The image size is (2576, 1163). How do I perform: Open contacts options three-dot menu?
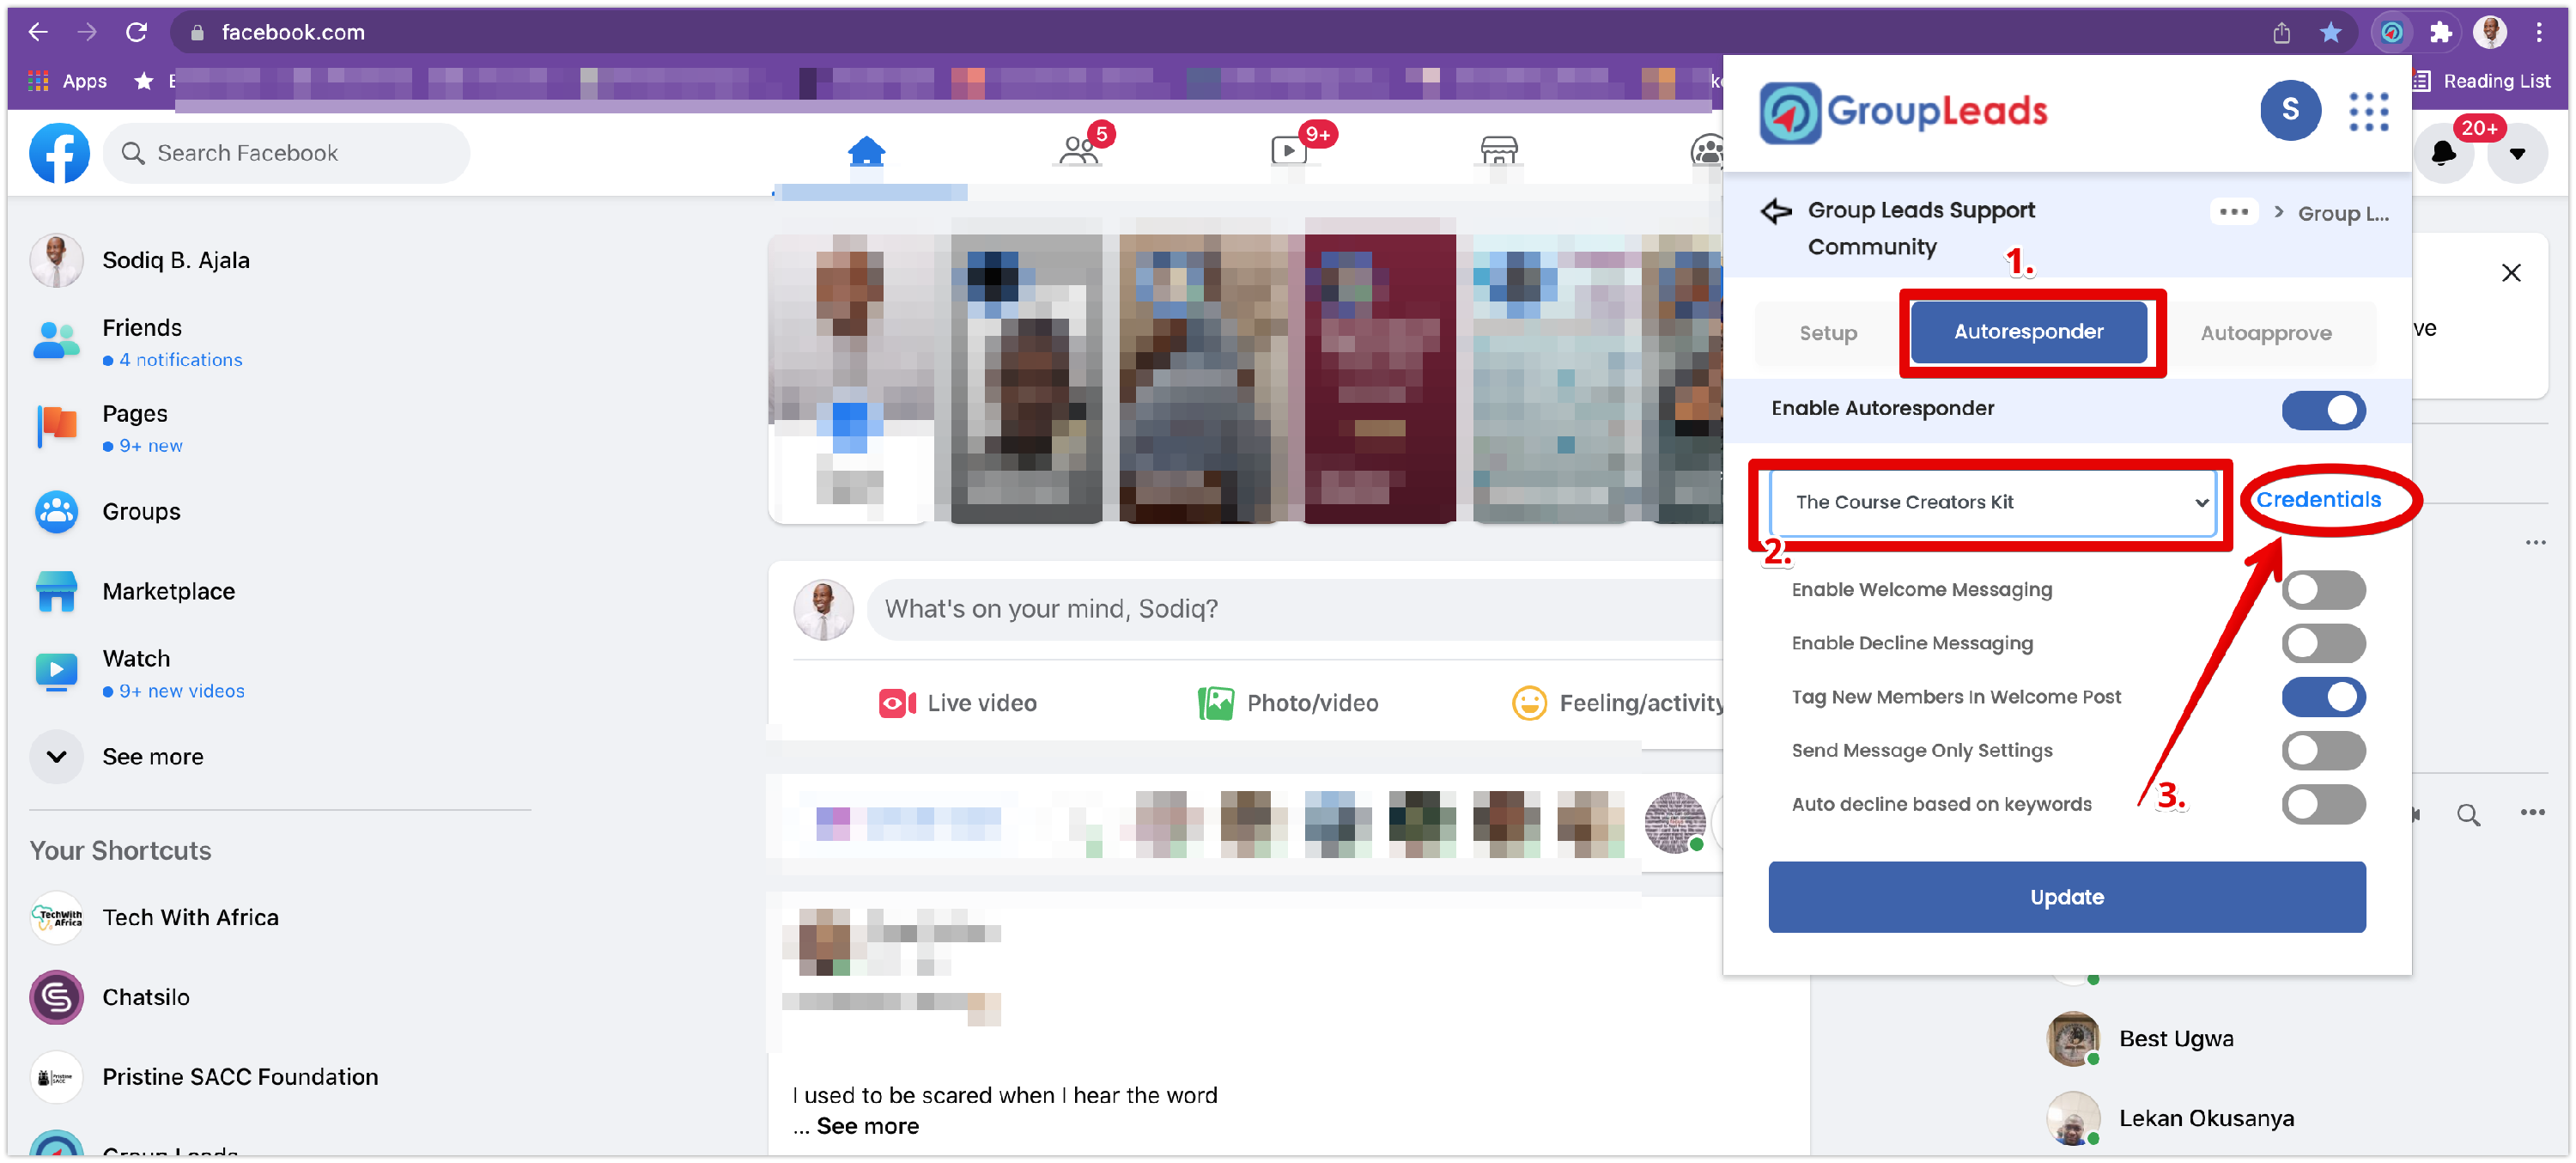(2532, 813)
